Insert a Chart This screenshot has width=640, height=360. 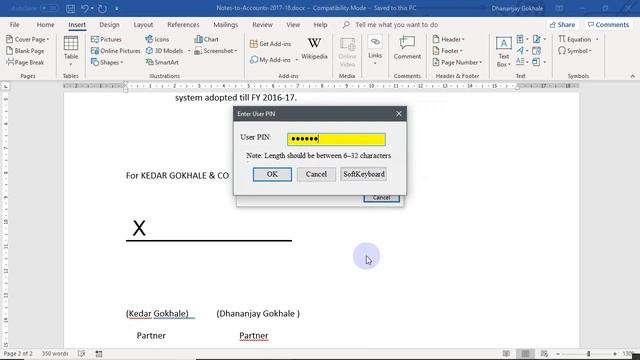tap(207, 39)
